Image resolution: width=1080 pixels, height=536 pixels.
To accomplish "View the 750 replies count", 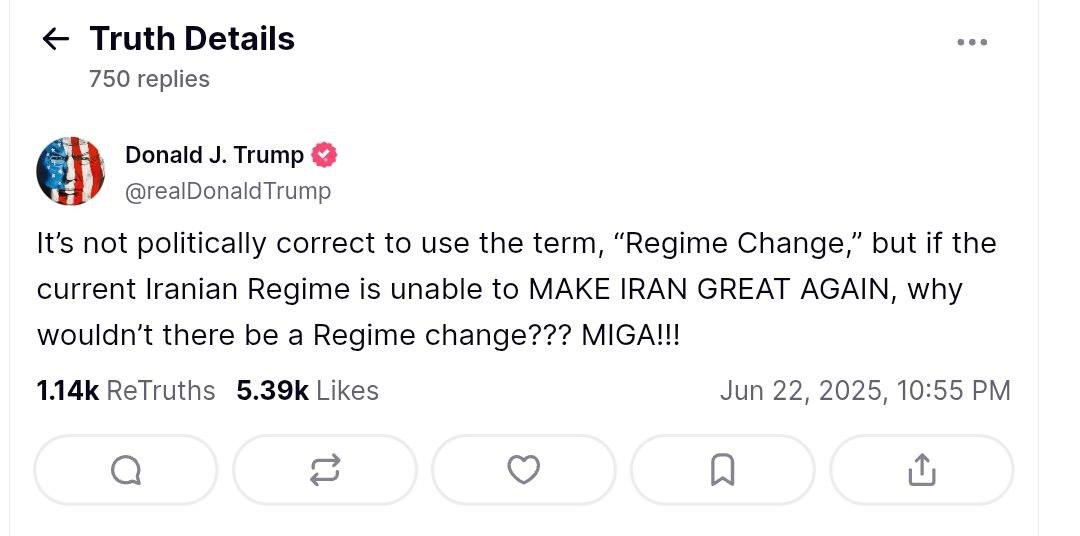I will pos(149,79).
